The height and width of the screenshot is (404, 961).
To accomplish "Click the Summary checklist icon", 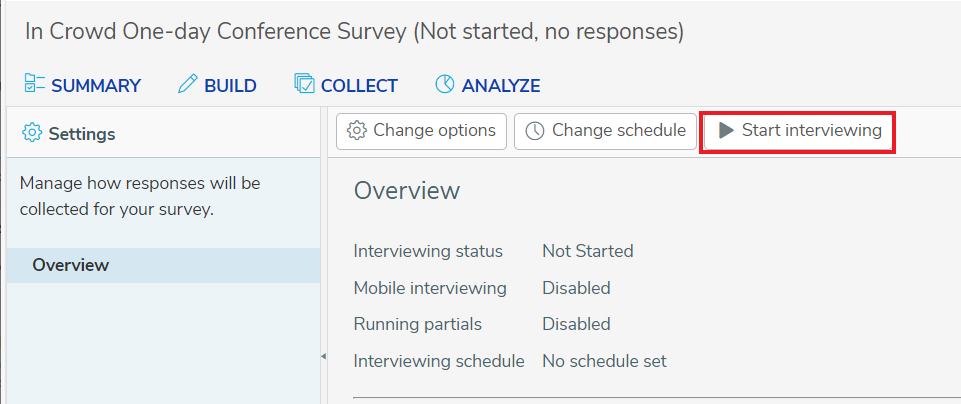I will coord(34,84).
